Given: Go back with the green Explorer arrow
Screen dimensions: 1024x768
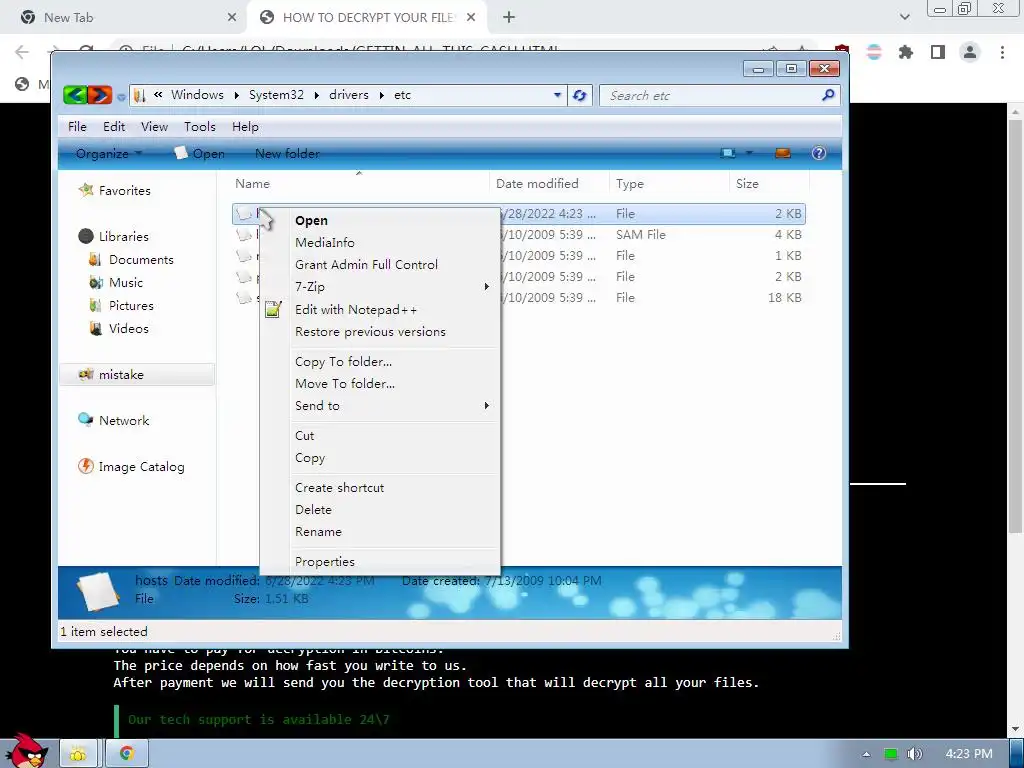Looking at the screenshot, I should [76, 95].
